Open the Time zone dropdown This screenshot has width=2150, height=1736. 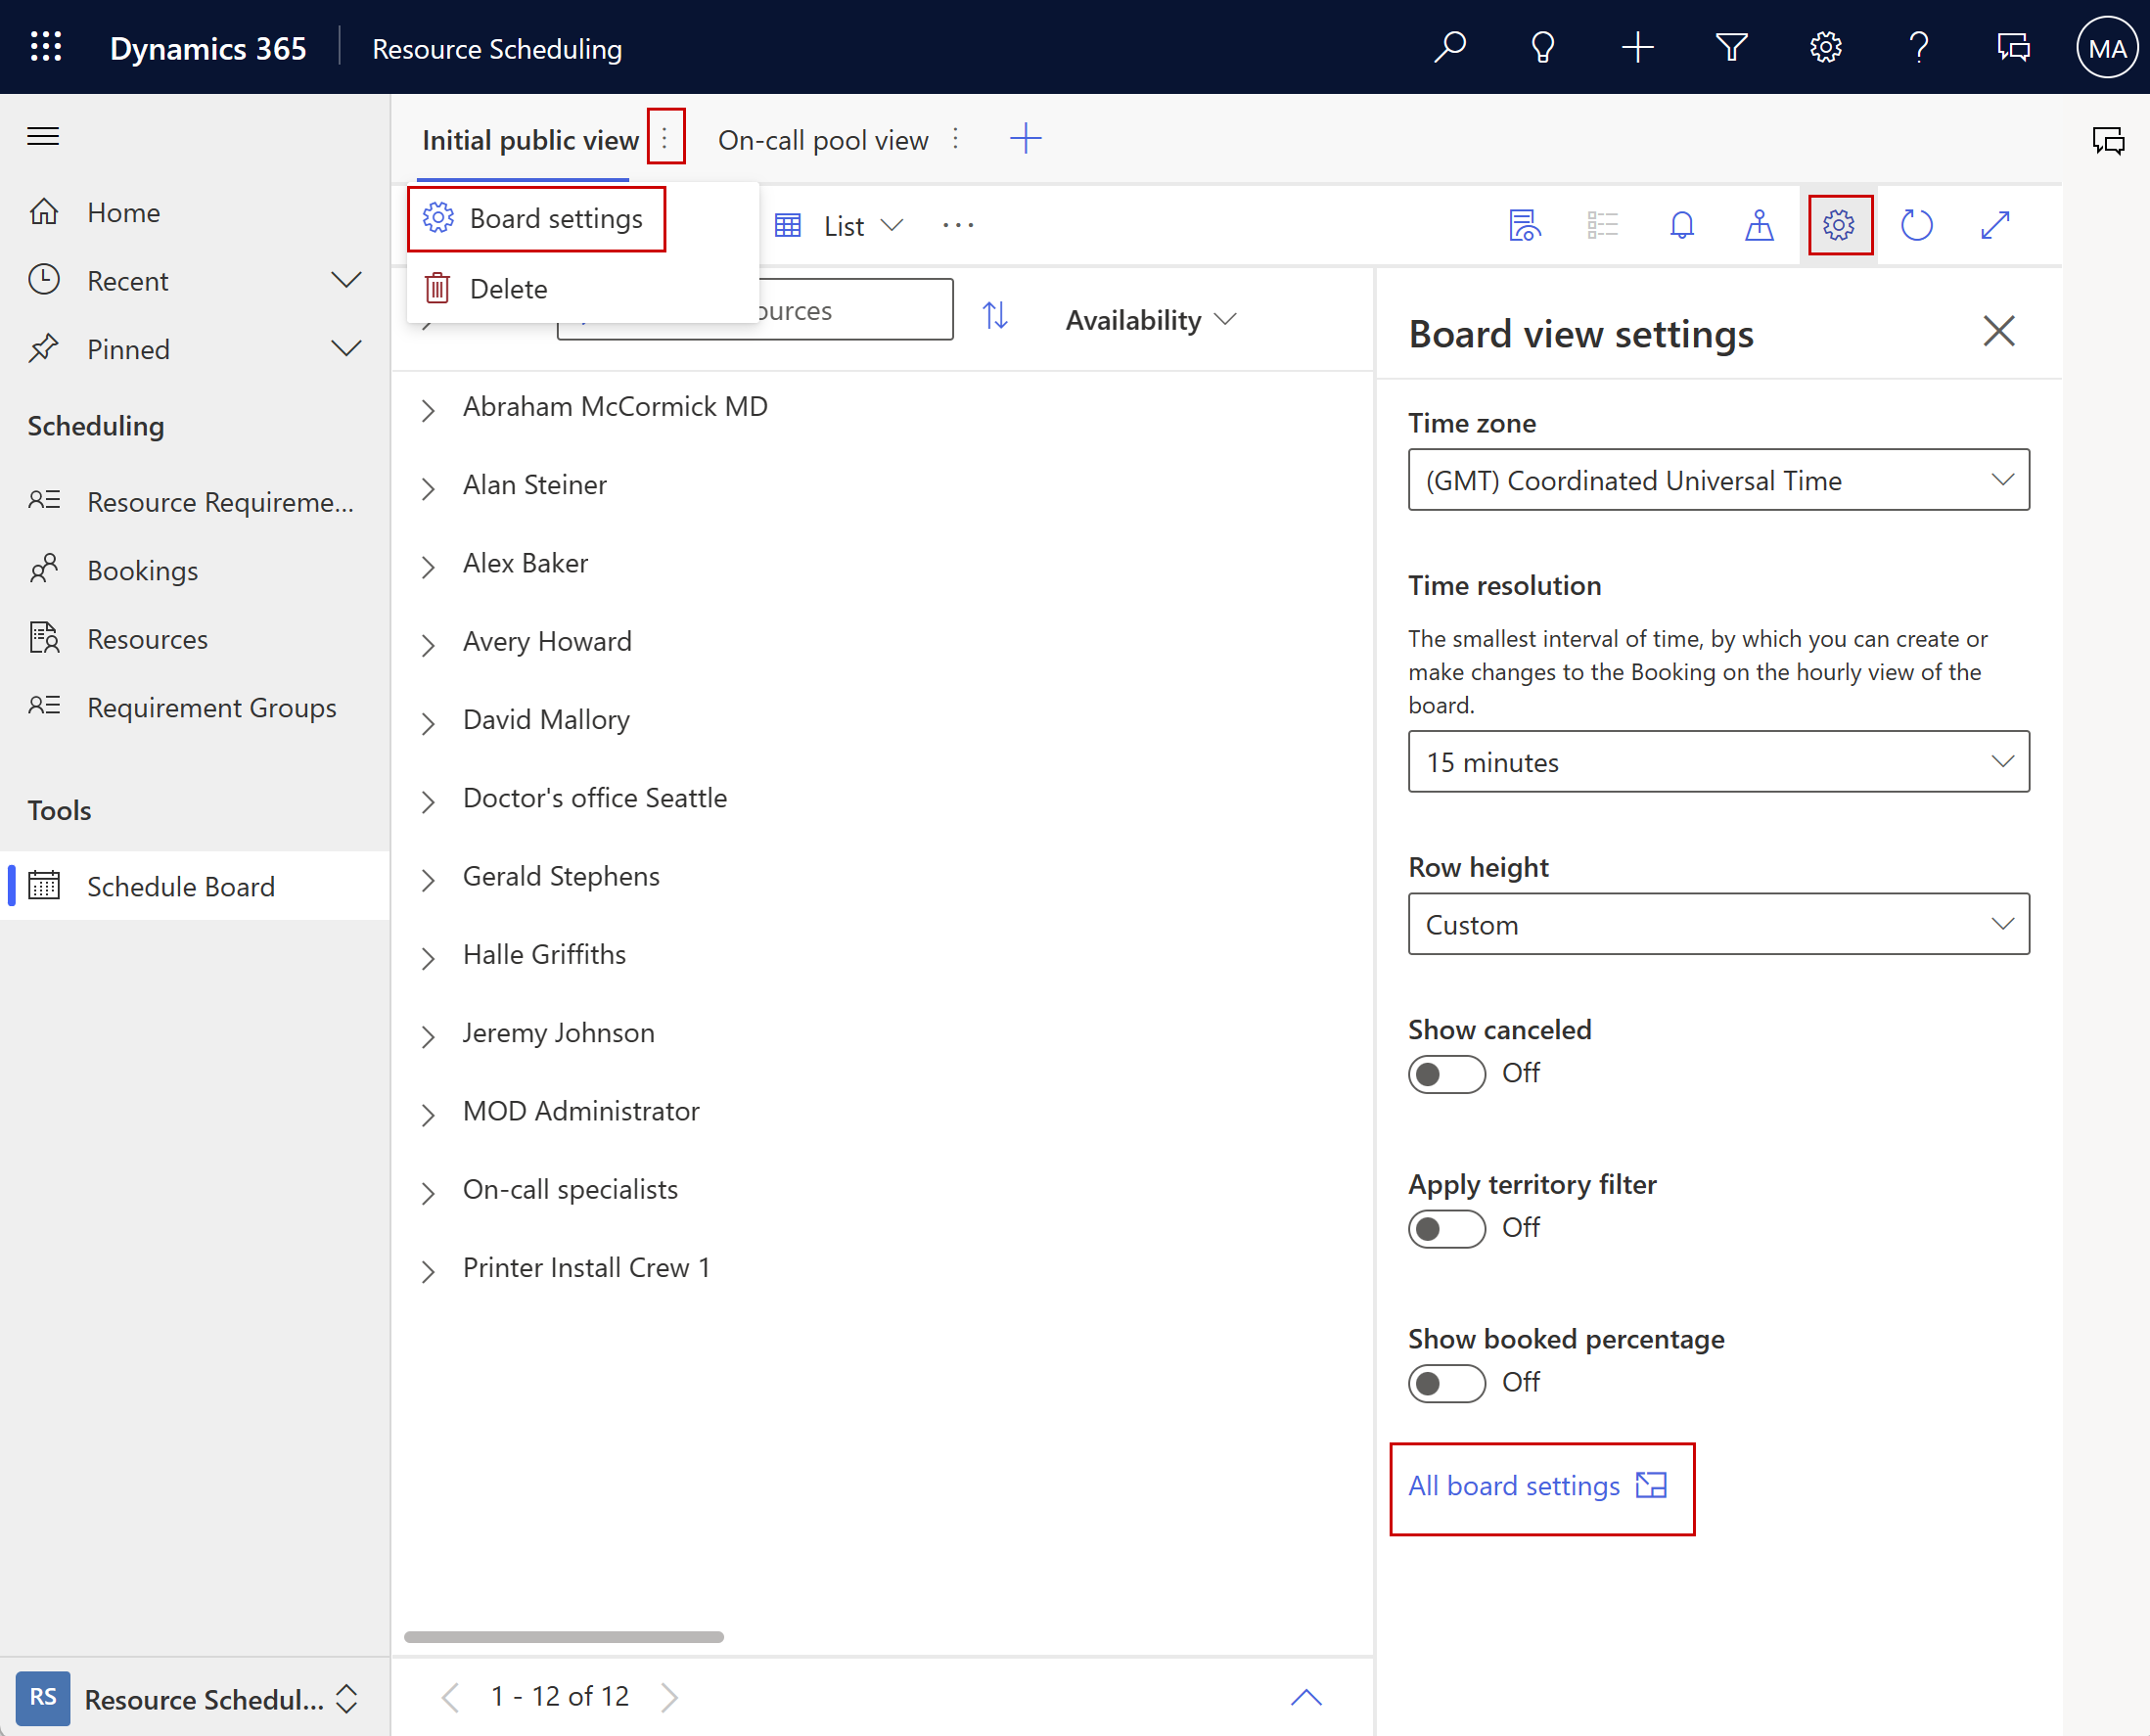point(1717,479)
